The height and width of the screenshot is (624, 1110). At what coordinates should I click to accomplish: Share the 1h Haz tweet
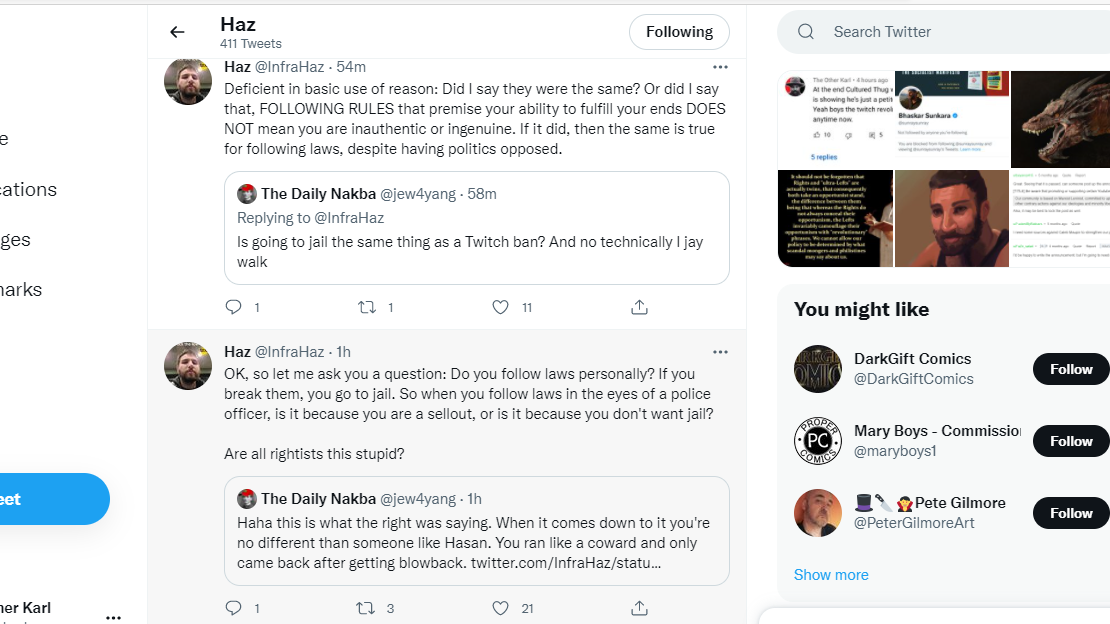[x=639, y=608]
